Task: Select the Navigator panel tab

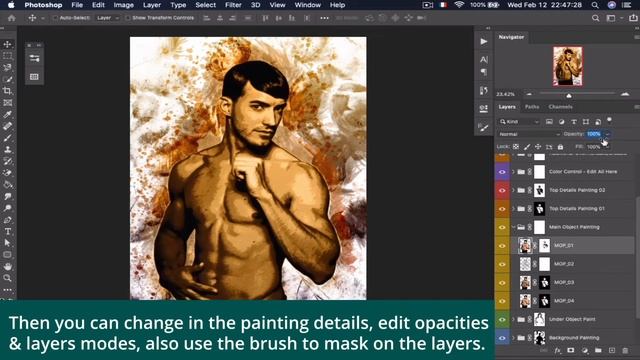Action: pos(511,37)
